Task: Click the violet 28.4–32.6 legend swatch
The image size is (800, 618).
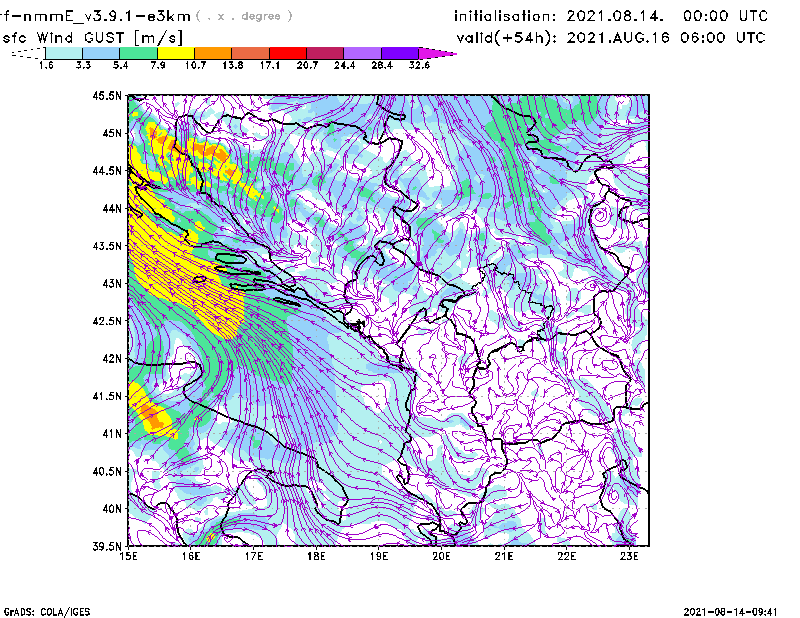Action: point(400,53)
